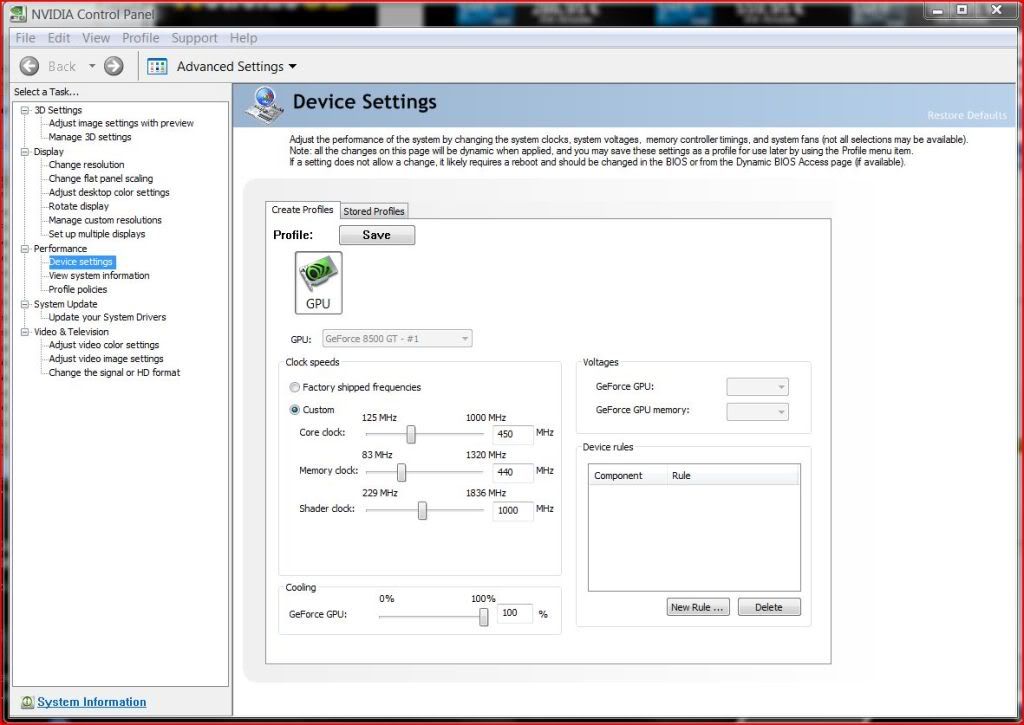Collapse the System Update tree node
The image size is (1024, 725).
[x=25, y=304]
